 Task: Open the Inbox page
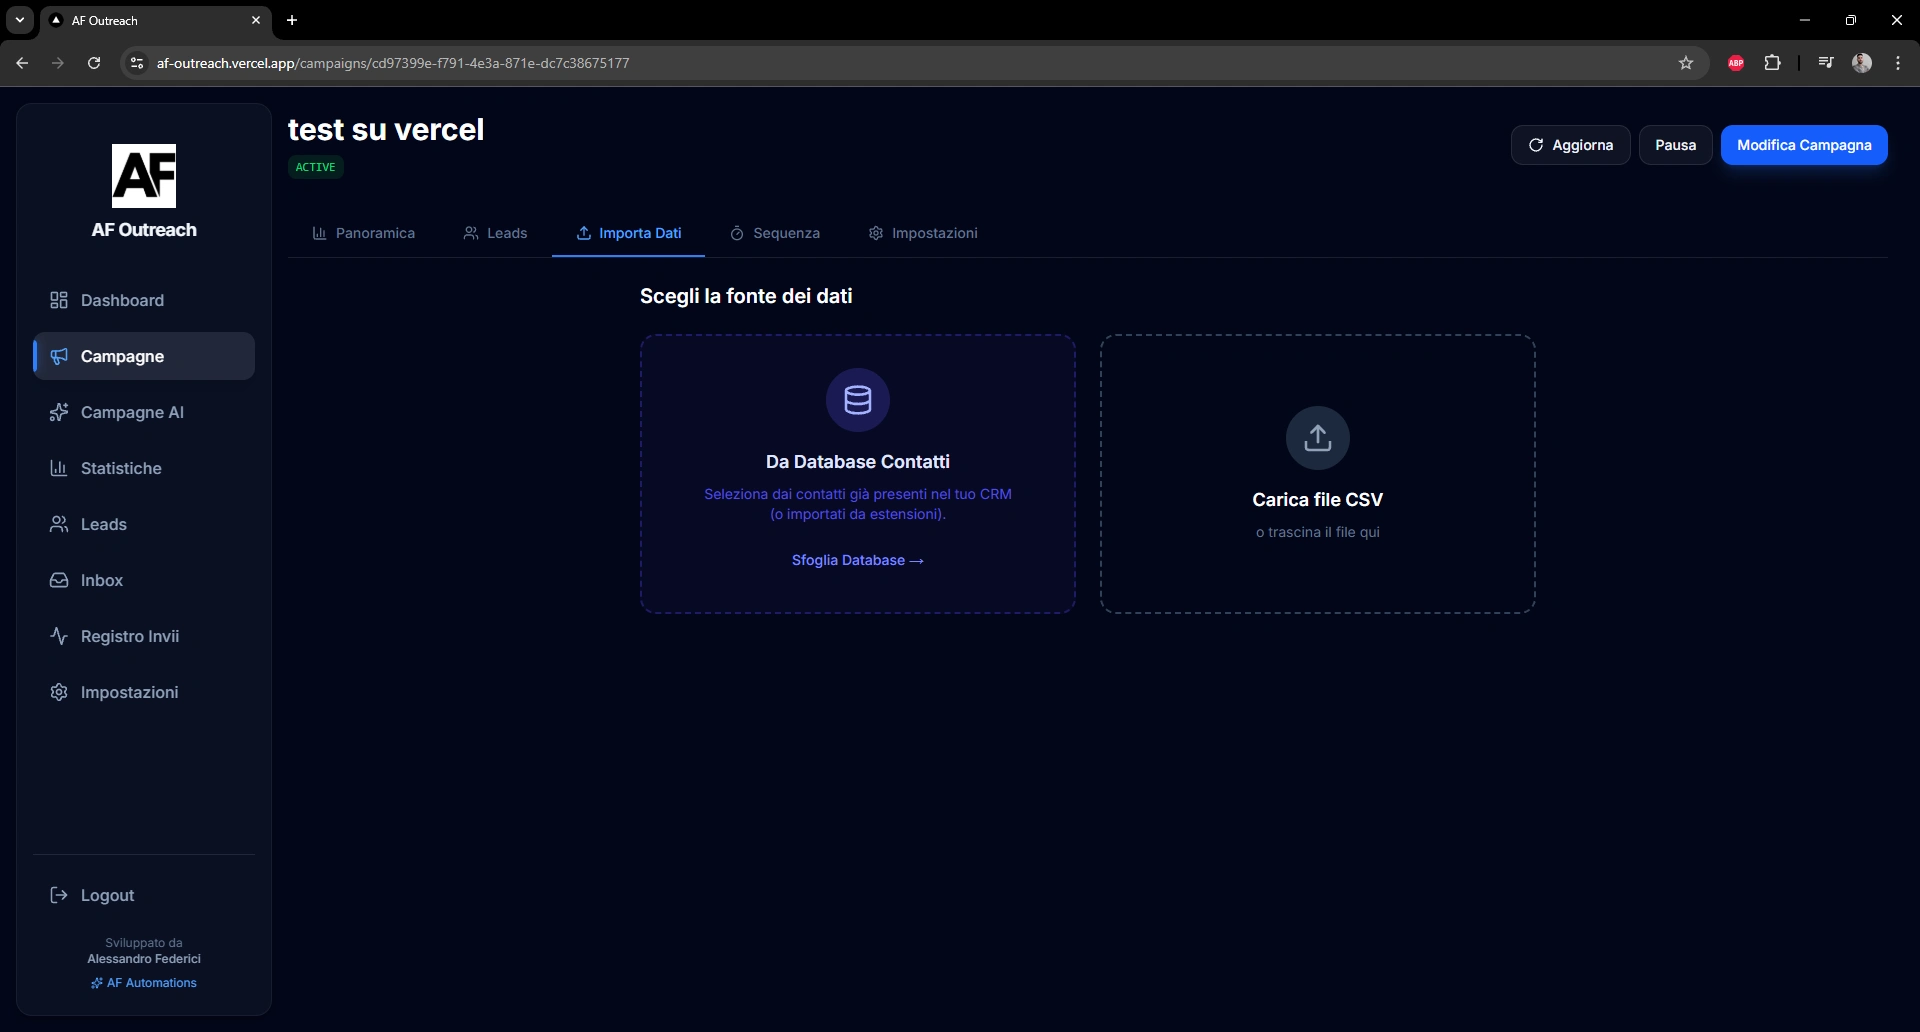[x=144, y=580]
